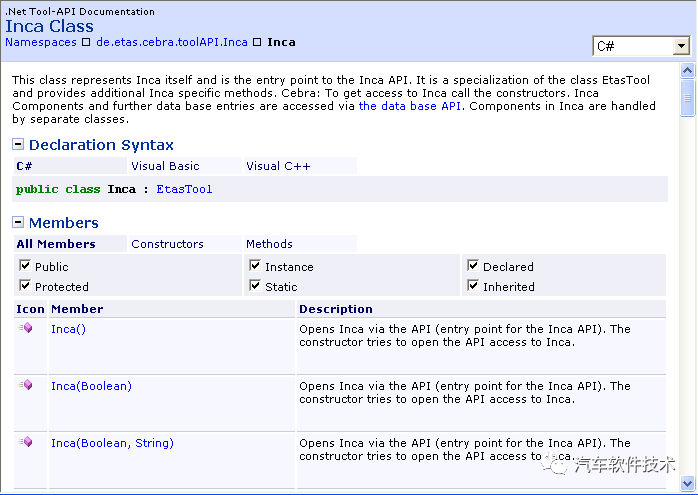Collapse the Members section
The image size is (698, 495).
click(x=18, y=222)
